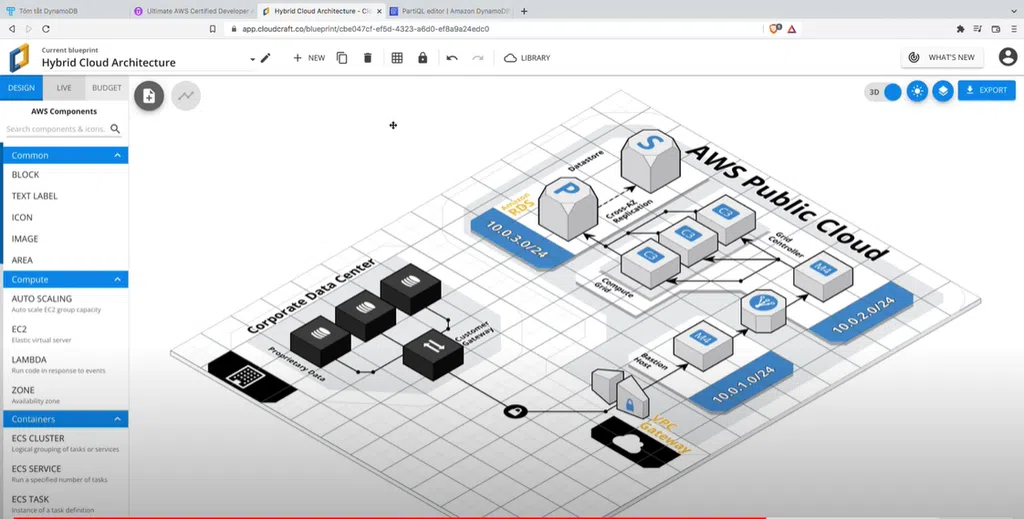Open the layers round button

(x=943, y=91)
